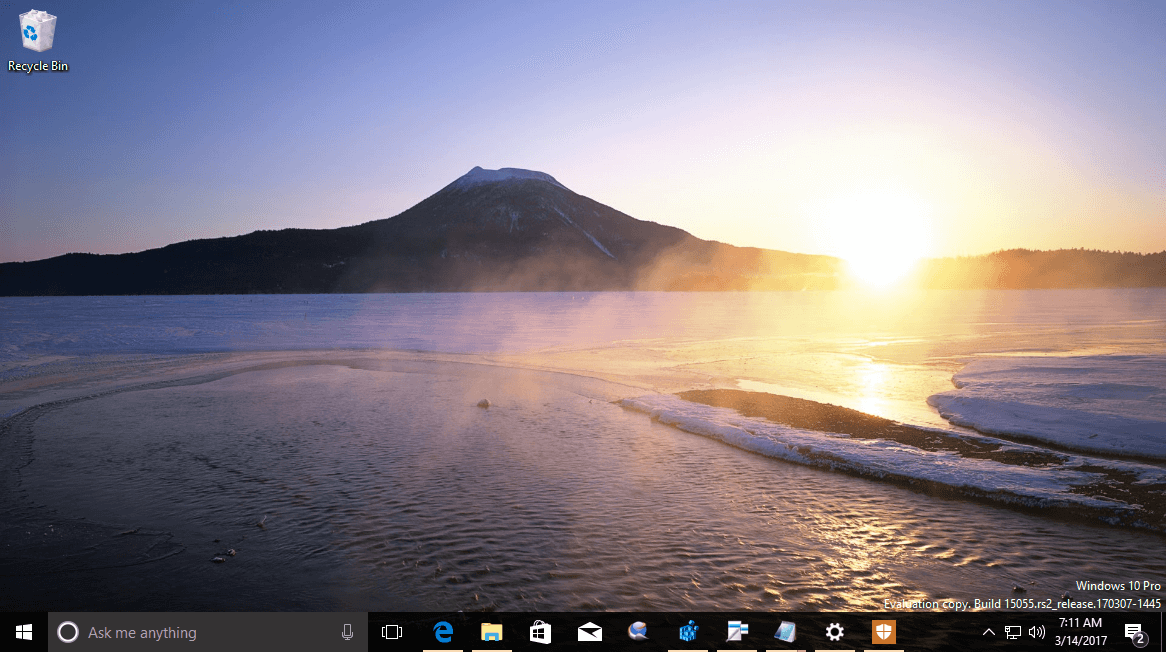Image resolution: width=1166 pixels, height=652 pixels.
Task: Open Windows Defender Security Center
Action: (x=883, y=631)
